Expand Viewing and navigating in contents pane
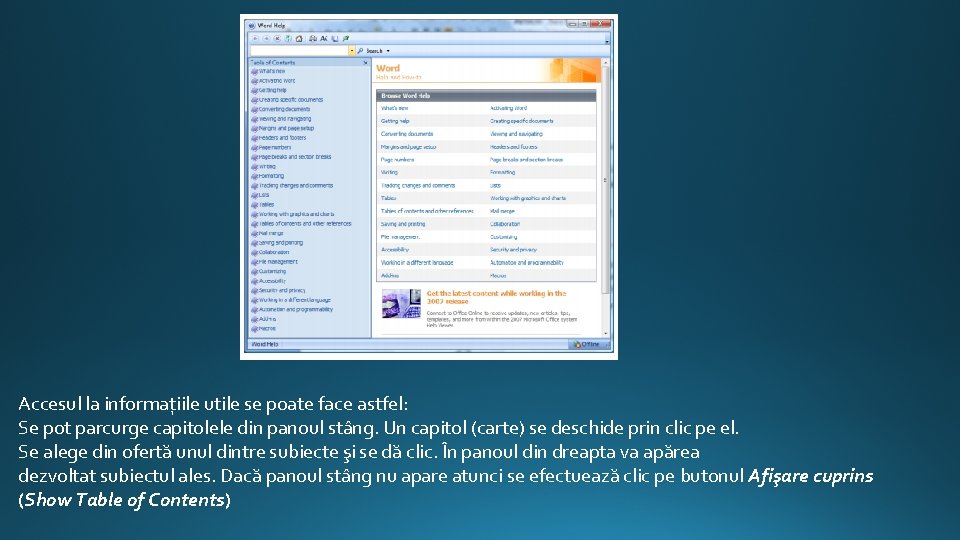The width and height of the screenshot is (960, 540). tap(280, 119)
